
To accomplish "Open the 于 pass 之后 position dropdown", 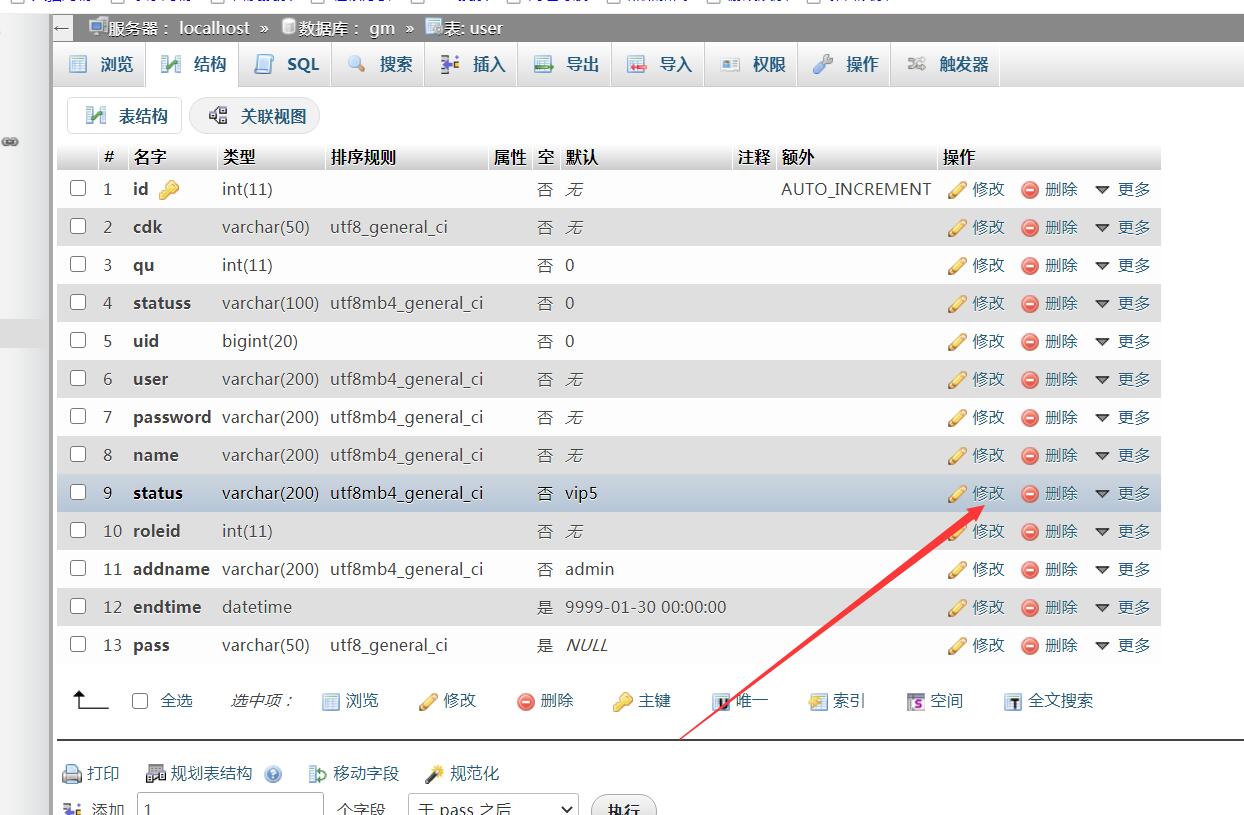I will click(x=493, y=807).
